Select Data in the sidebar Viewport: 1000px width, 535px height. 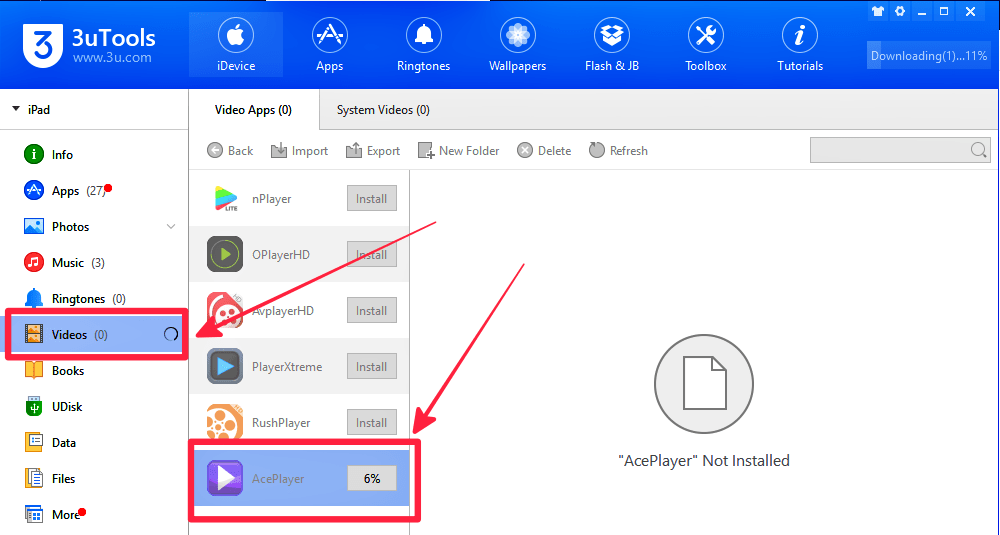(92, 443)
